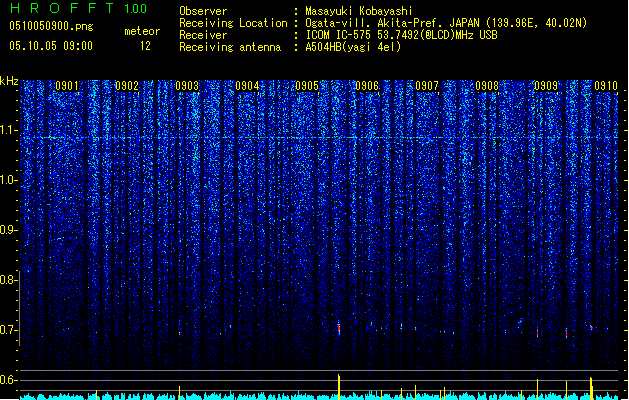The width and height of the screenshot is (629, 400).
Task: Click the yellow power spike at 0903
Action: (x=179, y=392)
